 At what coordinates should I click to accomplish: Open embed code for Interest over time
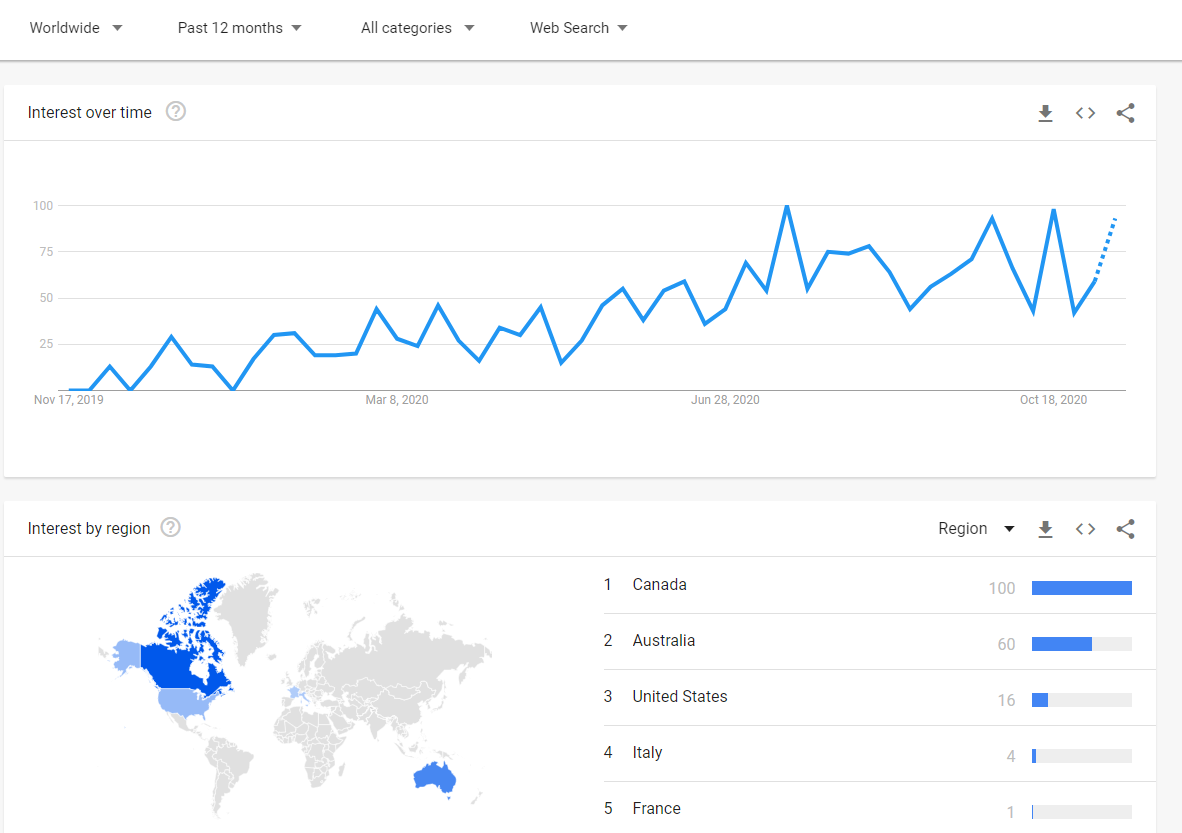click(x=1085, y=113)
